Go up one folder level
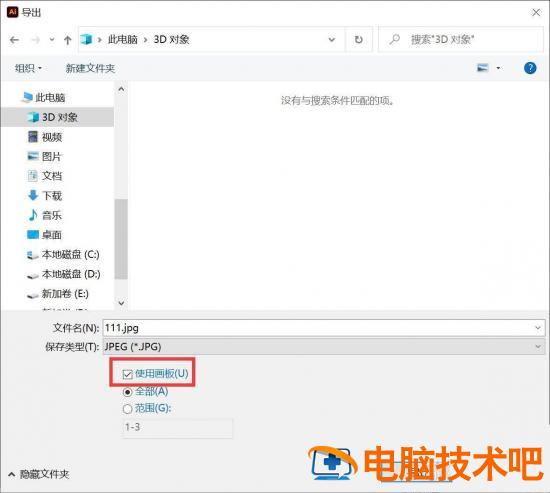Image resolution: width=550 pixels, height=493 pixels. pos(67,40)
